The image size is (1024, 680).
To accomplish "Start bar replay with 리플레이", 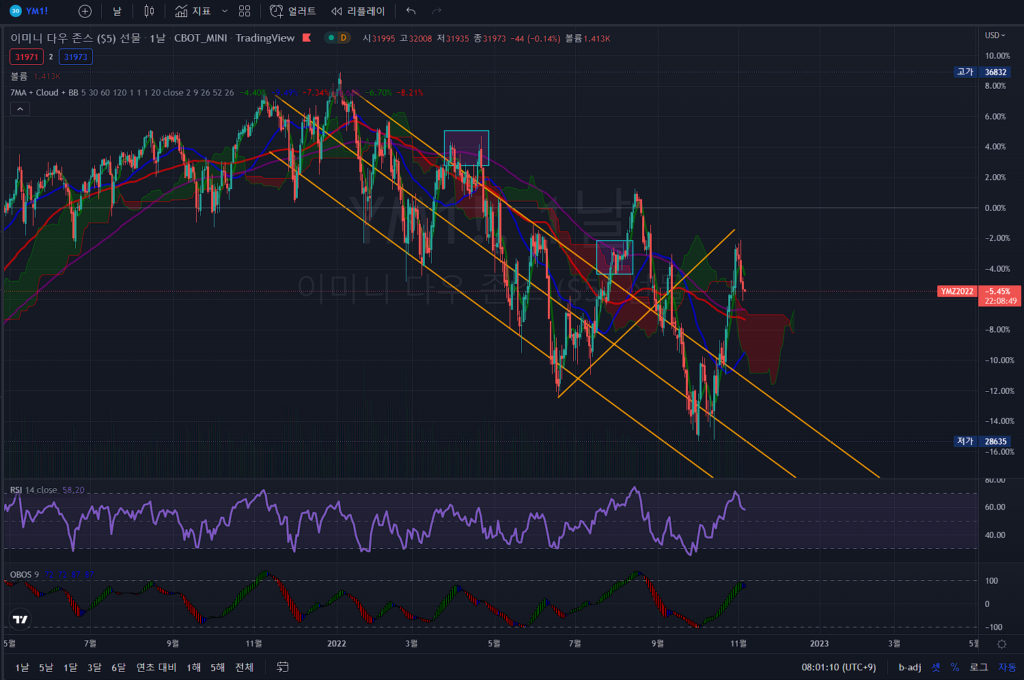I will tap(357, 11).
